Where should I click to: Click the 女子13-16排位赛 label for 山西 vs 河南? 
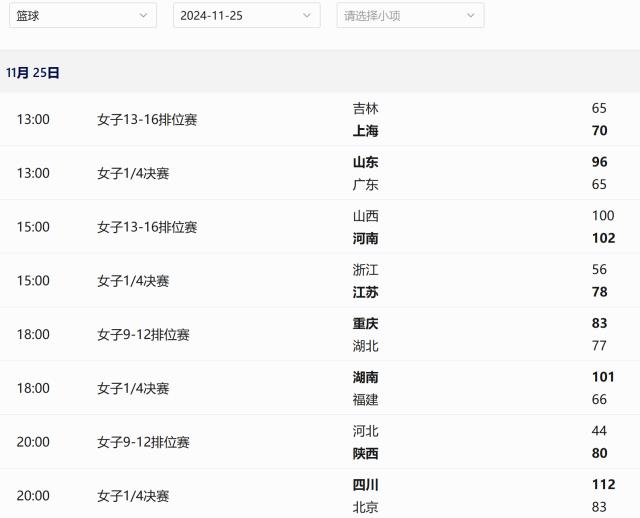147,228
